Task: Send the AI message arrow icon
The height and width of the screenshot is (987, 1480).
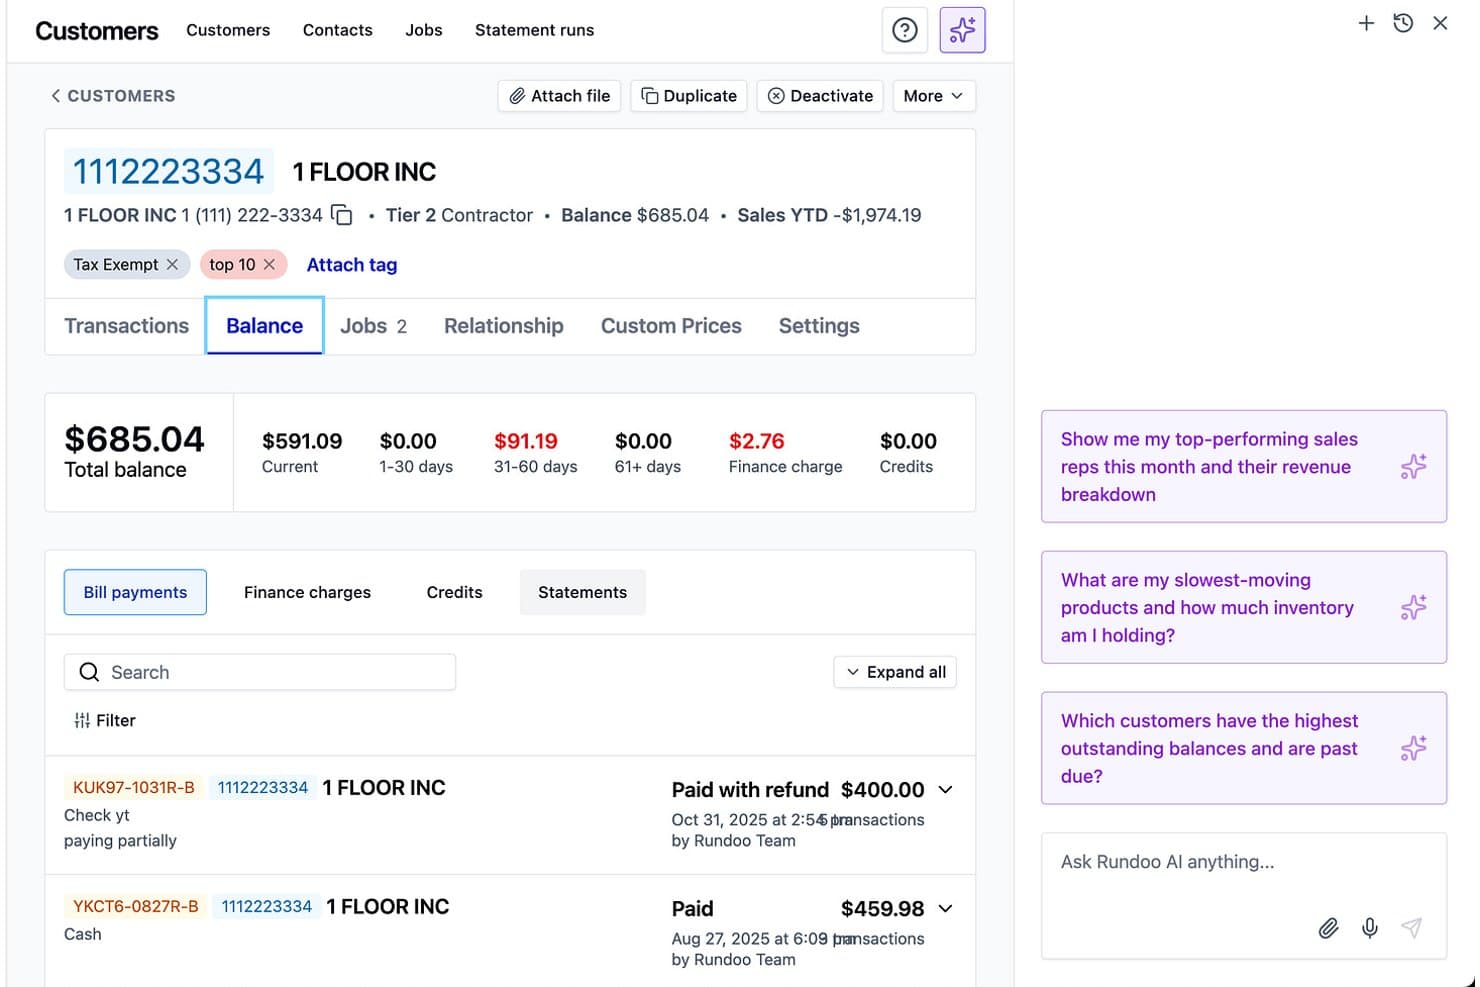Action: point(1411,928)
